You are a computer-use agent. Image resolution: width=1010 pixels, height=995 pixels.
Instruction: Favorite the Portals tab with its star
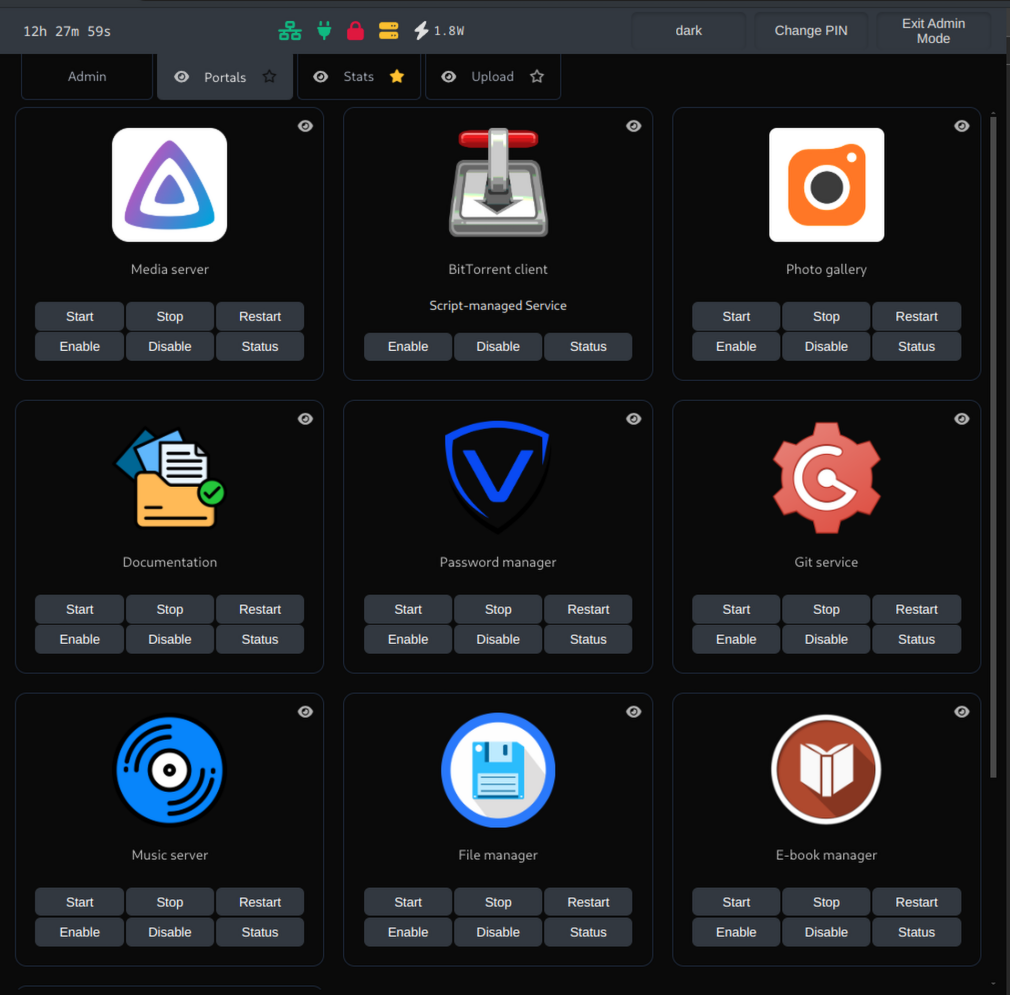point(269,77)
